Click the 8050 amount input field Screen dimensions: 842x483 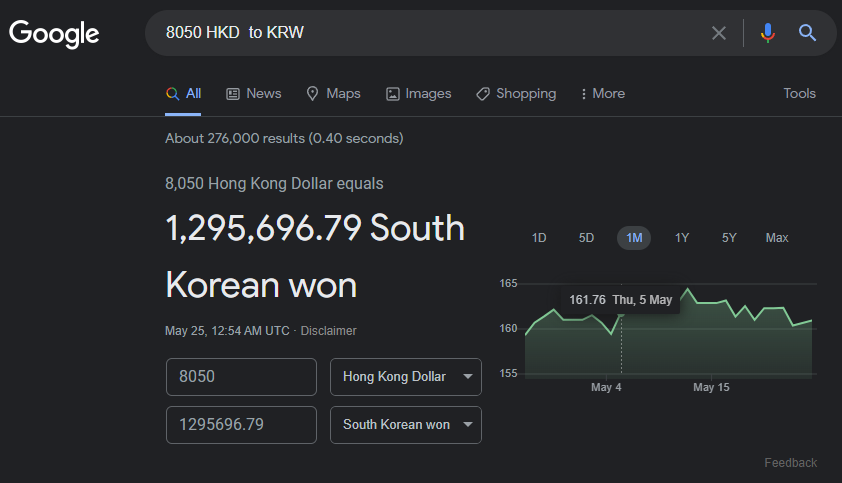click(x=241, y=377)
